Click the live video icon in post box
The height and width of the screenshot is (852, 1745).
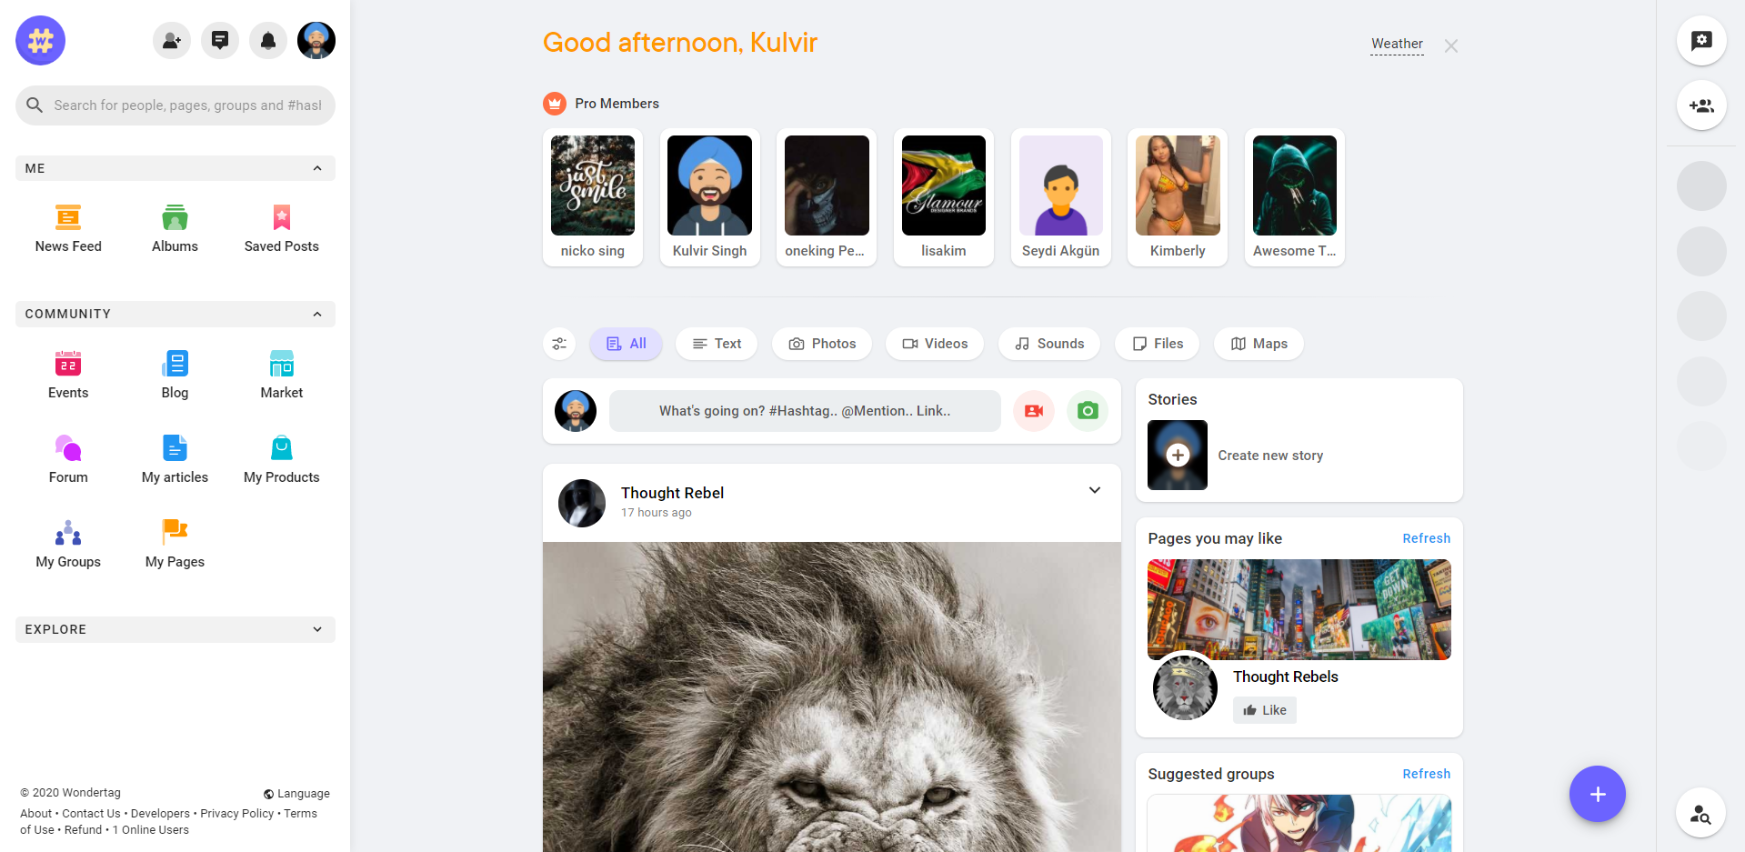(1034, 411)
